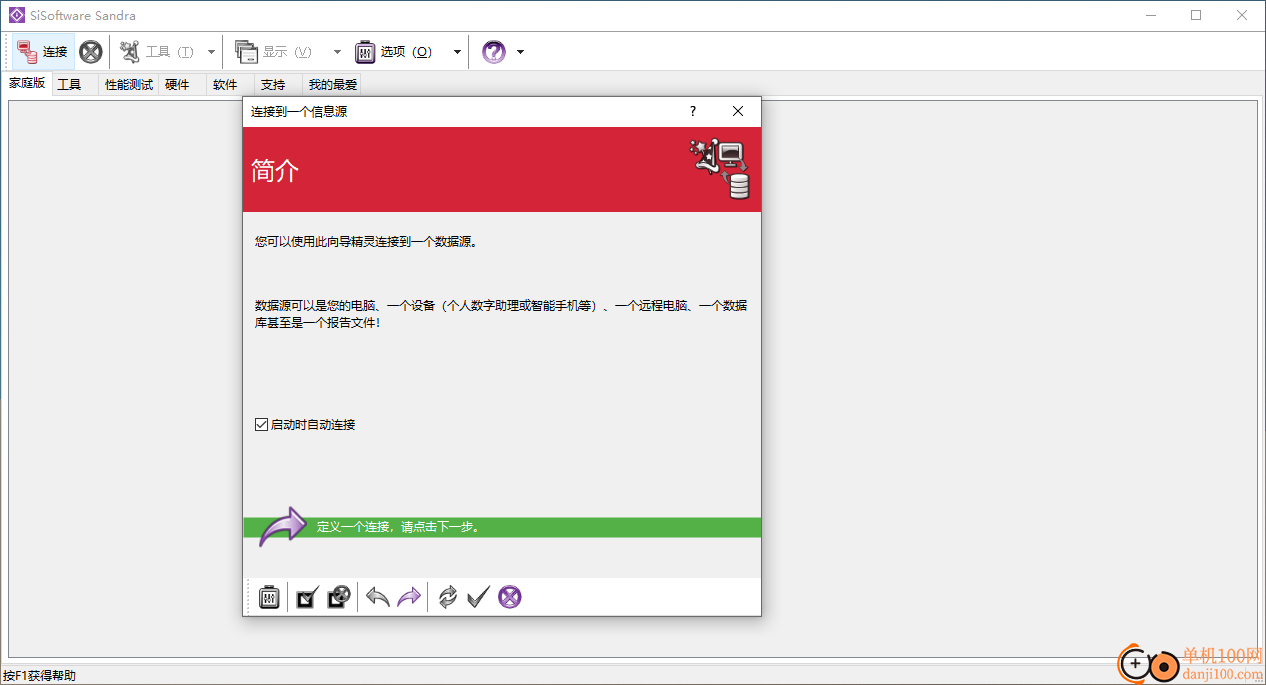Click the deselect-all crossed box icon
The width and height of the screenshot is (1266, 685).
339,597
